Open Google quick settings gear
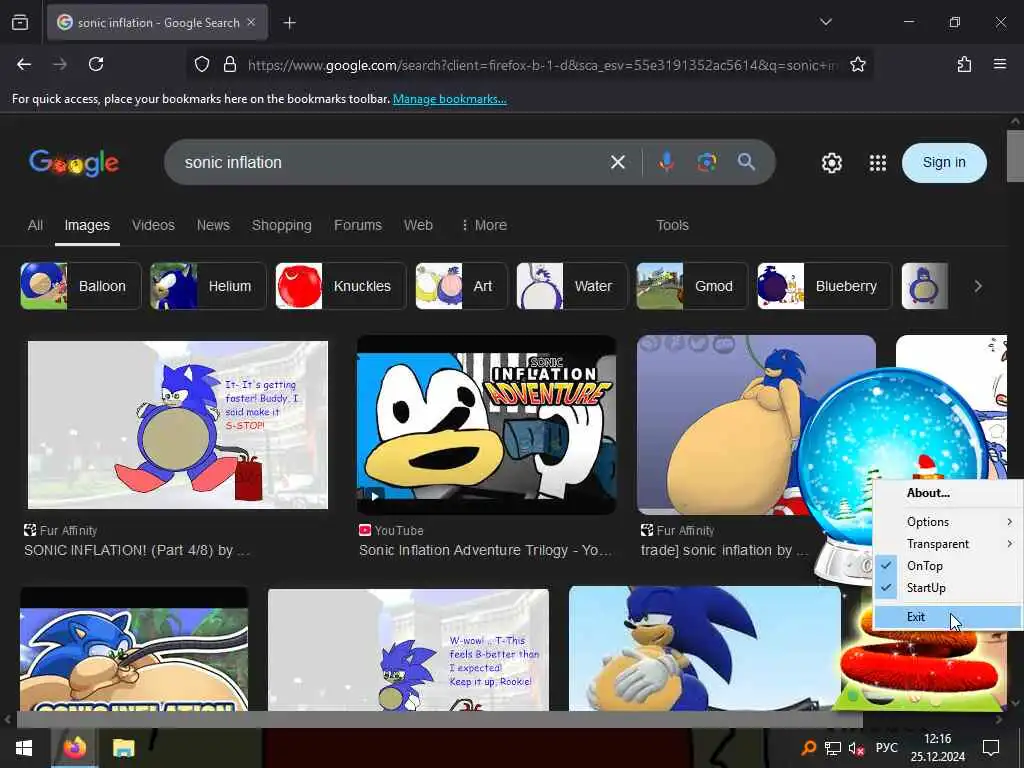This screenshot has width=1024, height=768. pos(831,163)
